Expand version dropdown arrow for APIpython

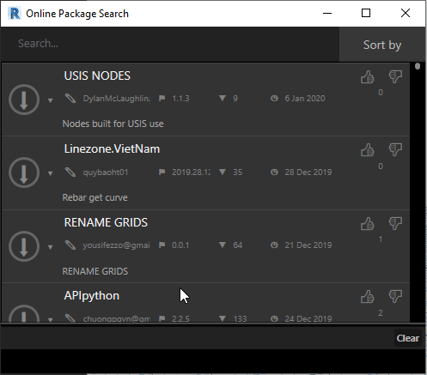(x=50, y=320)
